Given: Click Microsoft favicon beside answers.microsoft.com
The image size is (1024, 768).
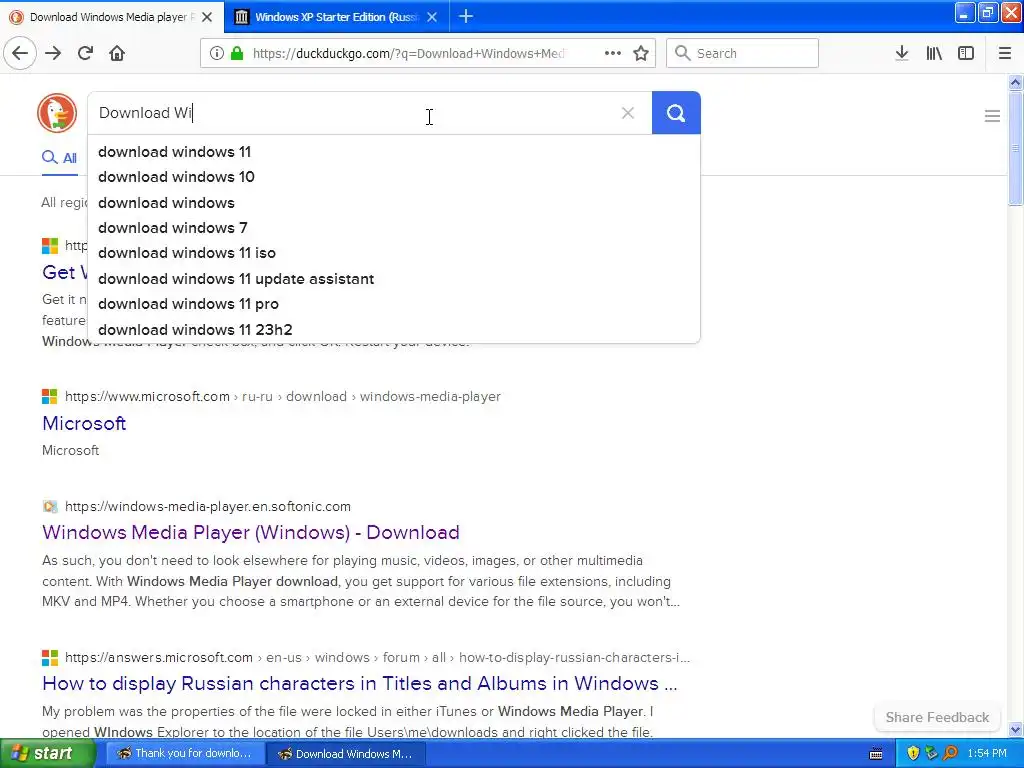Looking at the screenshot, I should [x=50, y=658].
